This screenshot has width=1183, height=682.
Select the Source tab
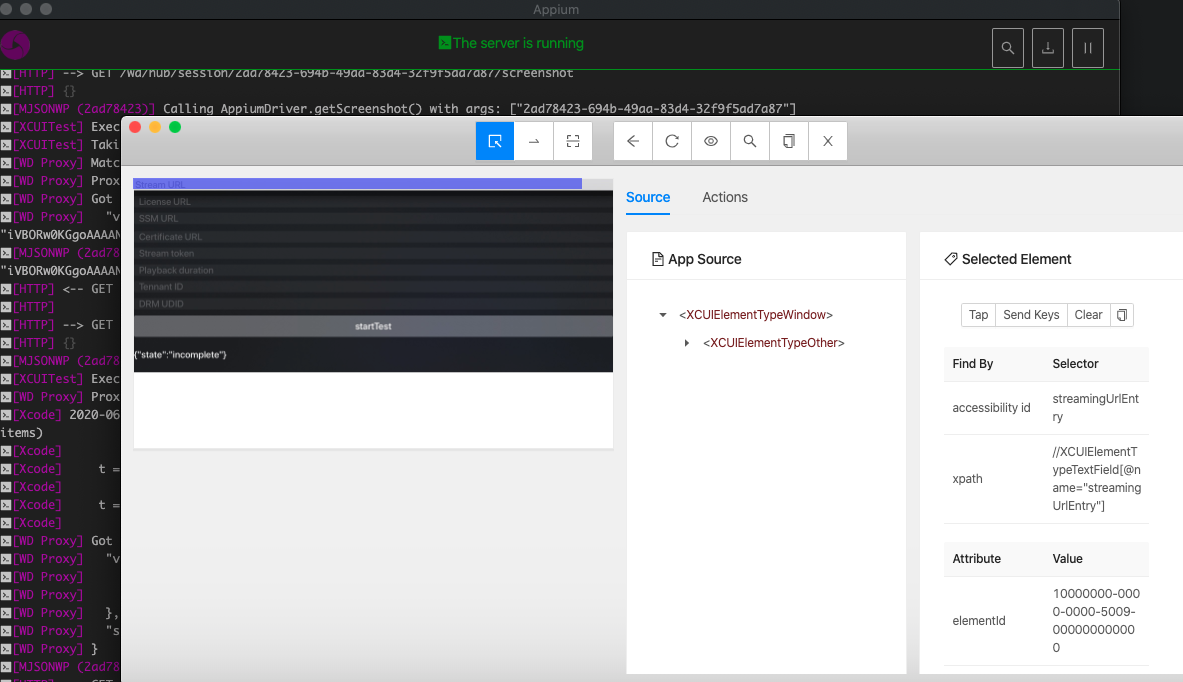(648, 197)
